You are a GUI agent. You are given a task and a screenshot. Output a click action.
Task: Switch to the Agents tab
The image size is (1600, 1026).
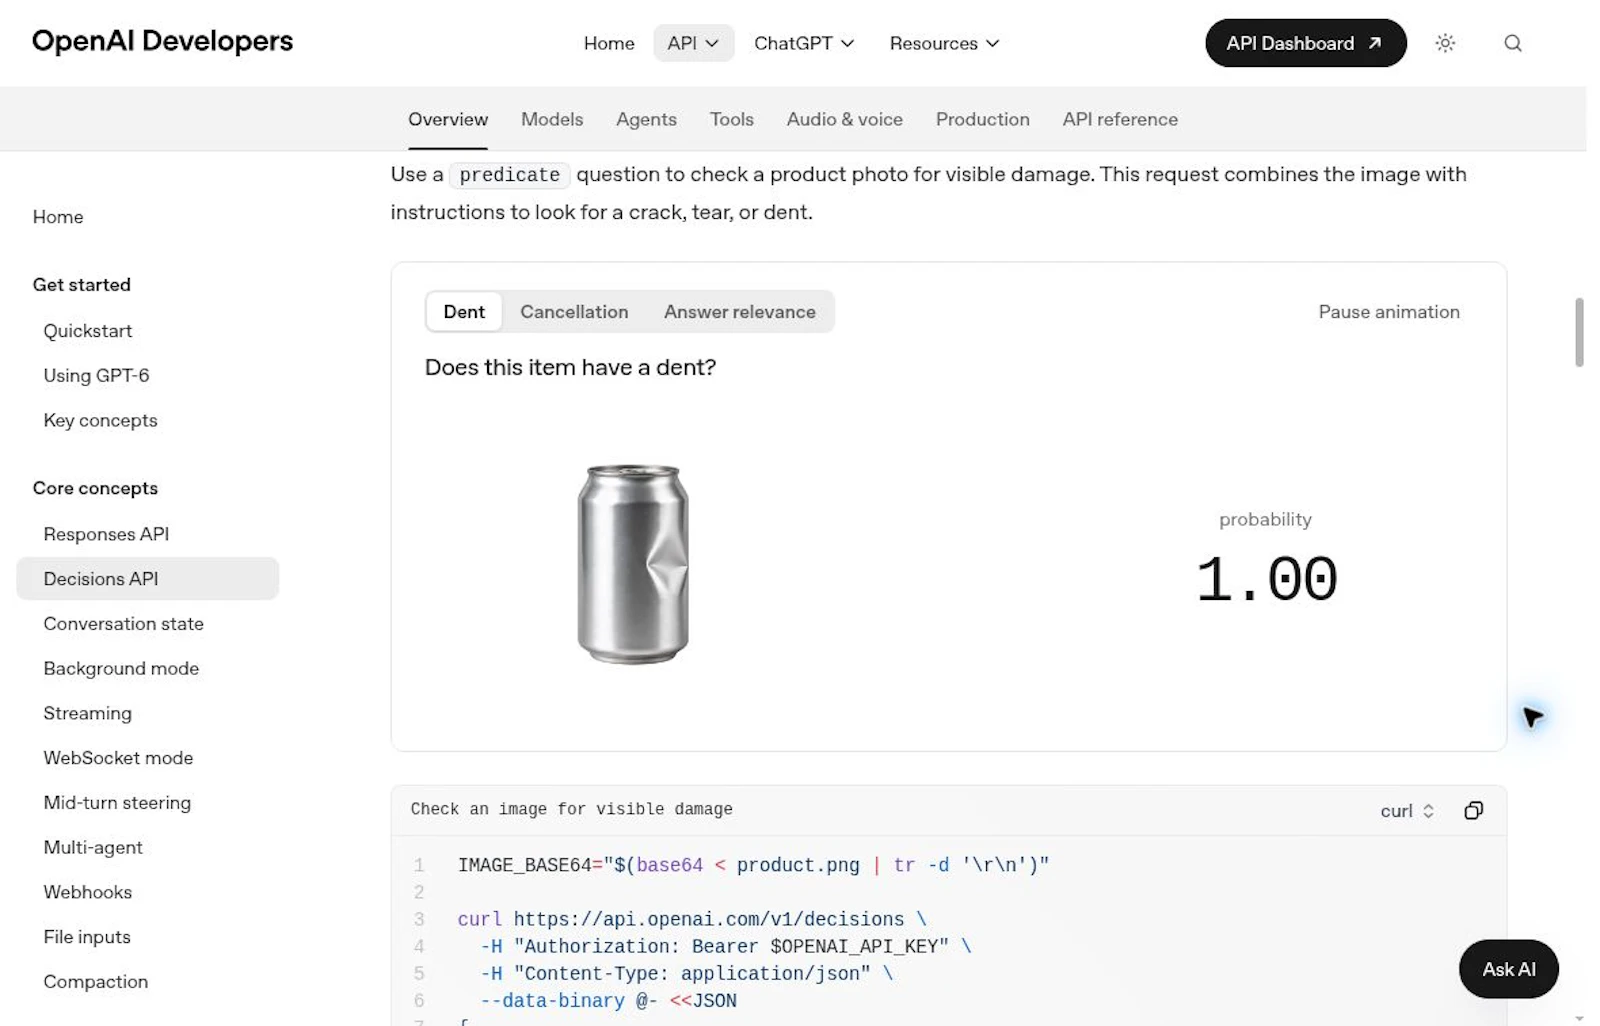(x=646, y=119)
